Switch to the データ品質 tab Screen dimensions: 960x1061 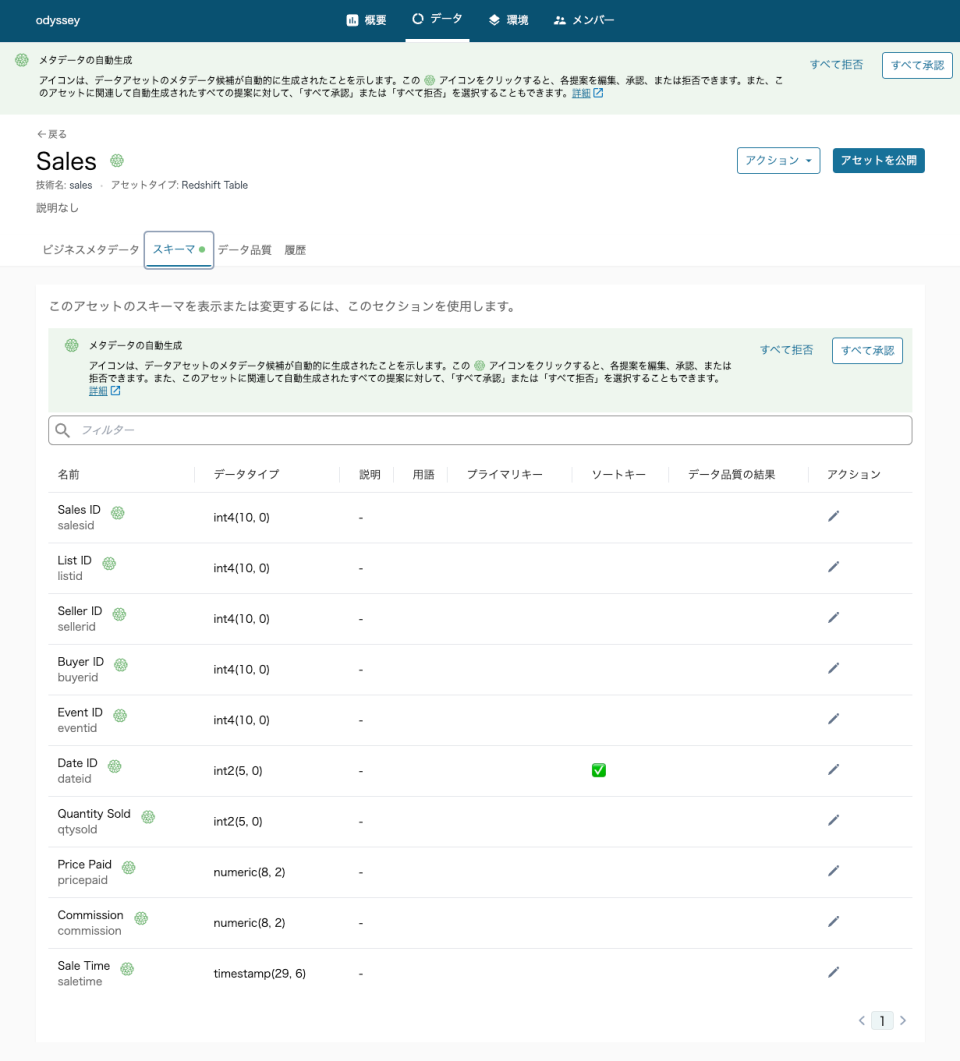(x=245, y=249)
